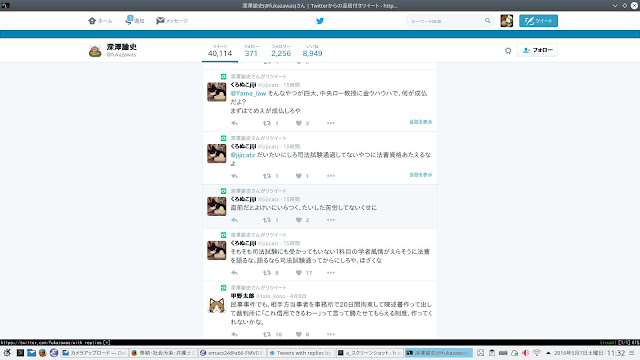Switch to スクリーンショット taskbar window
Viewport: 640px width, 360px height.
(x=370, y=353)
